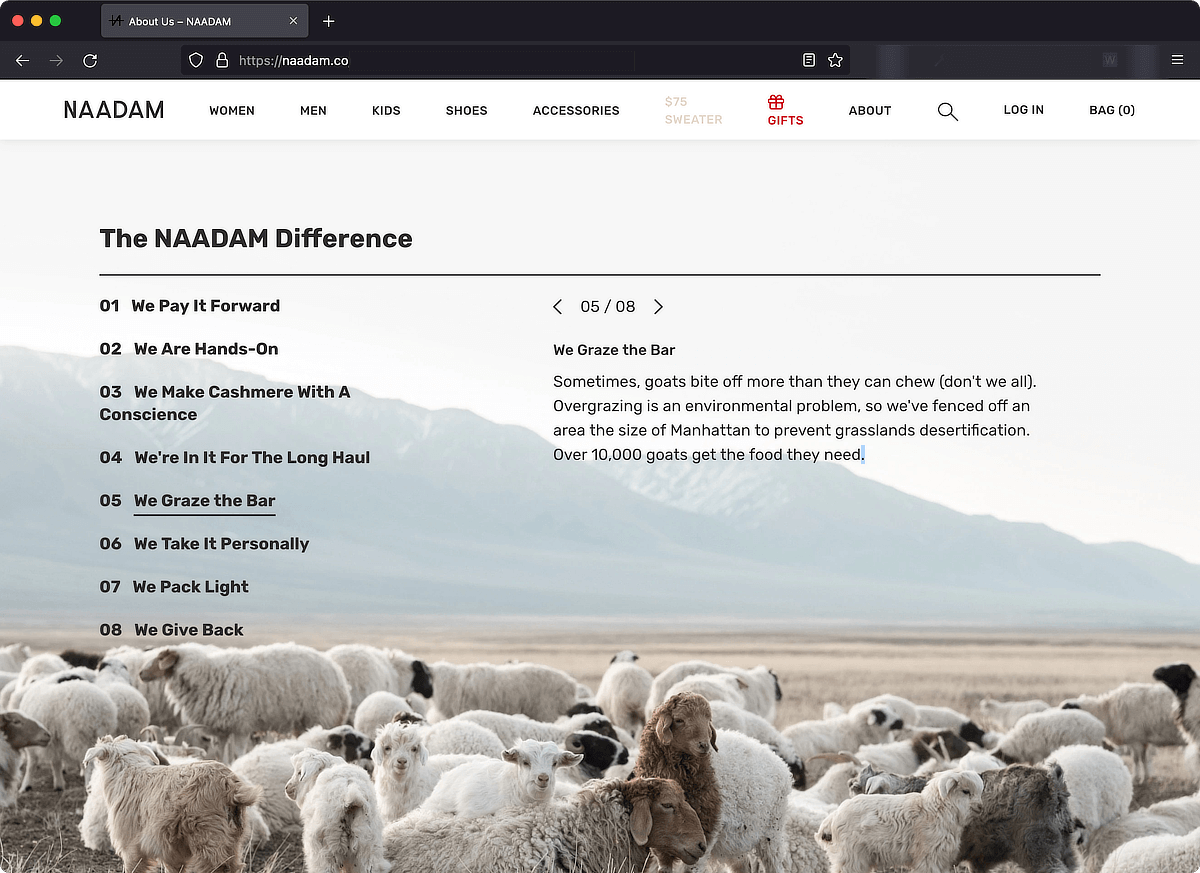Open the KIDS menu
This screenshot has width=1200, height=873.
(x=386, y=111)
